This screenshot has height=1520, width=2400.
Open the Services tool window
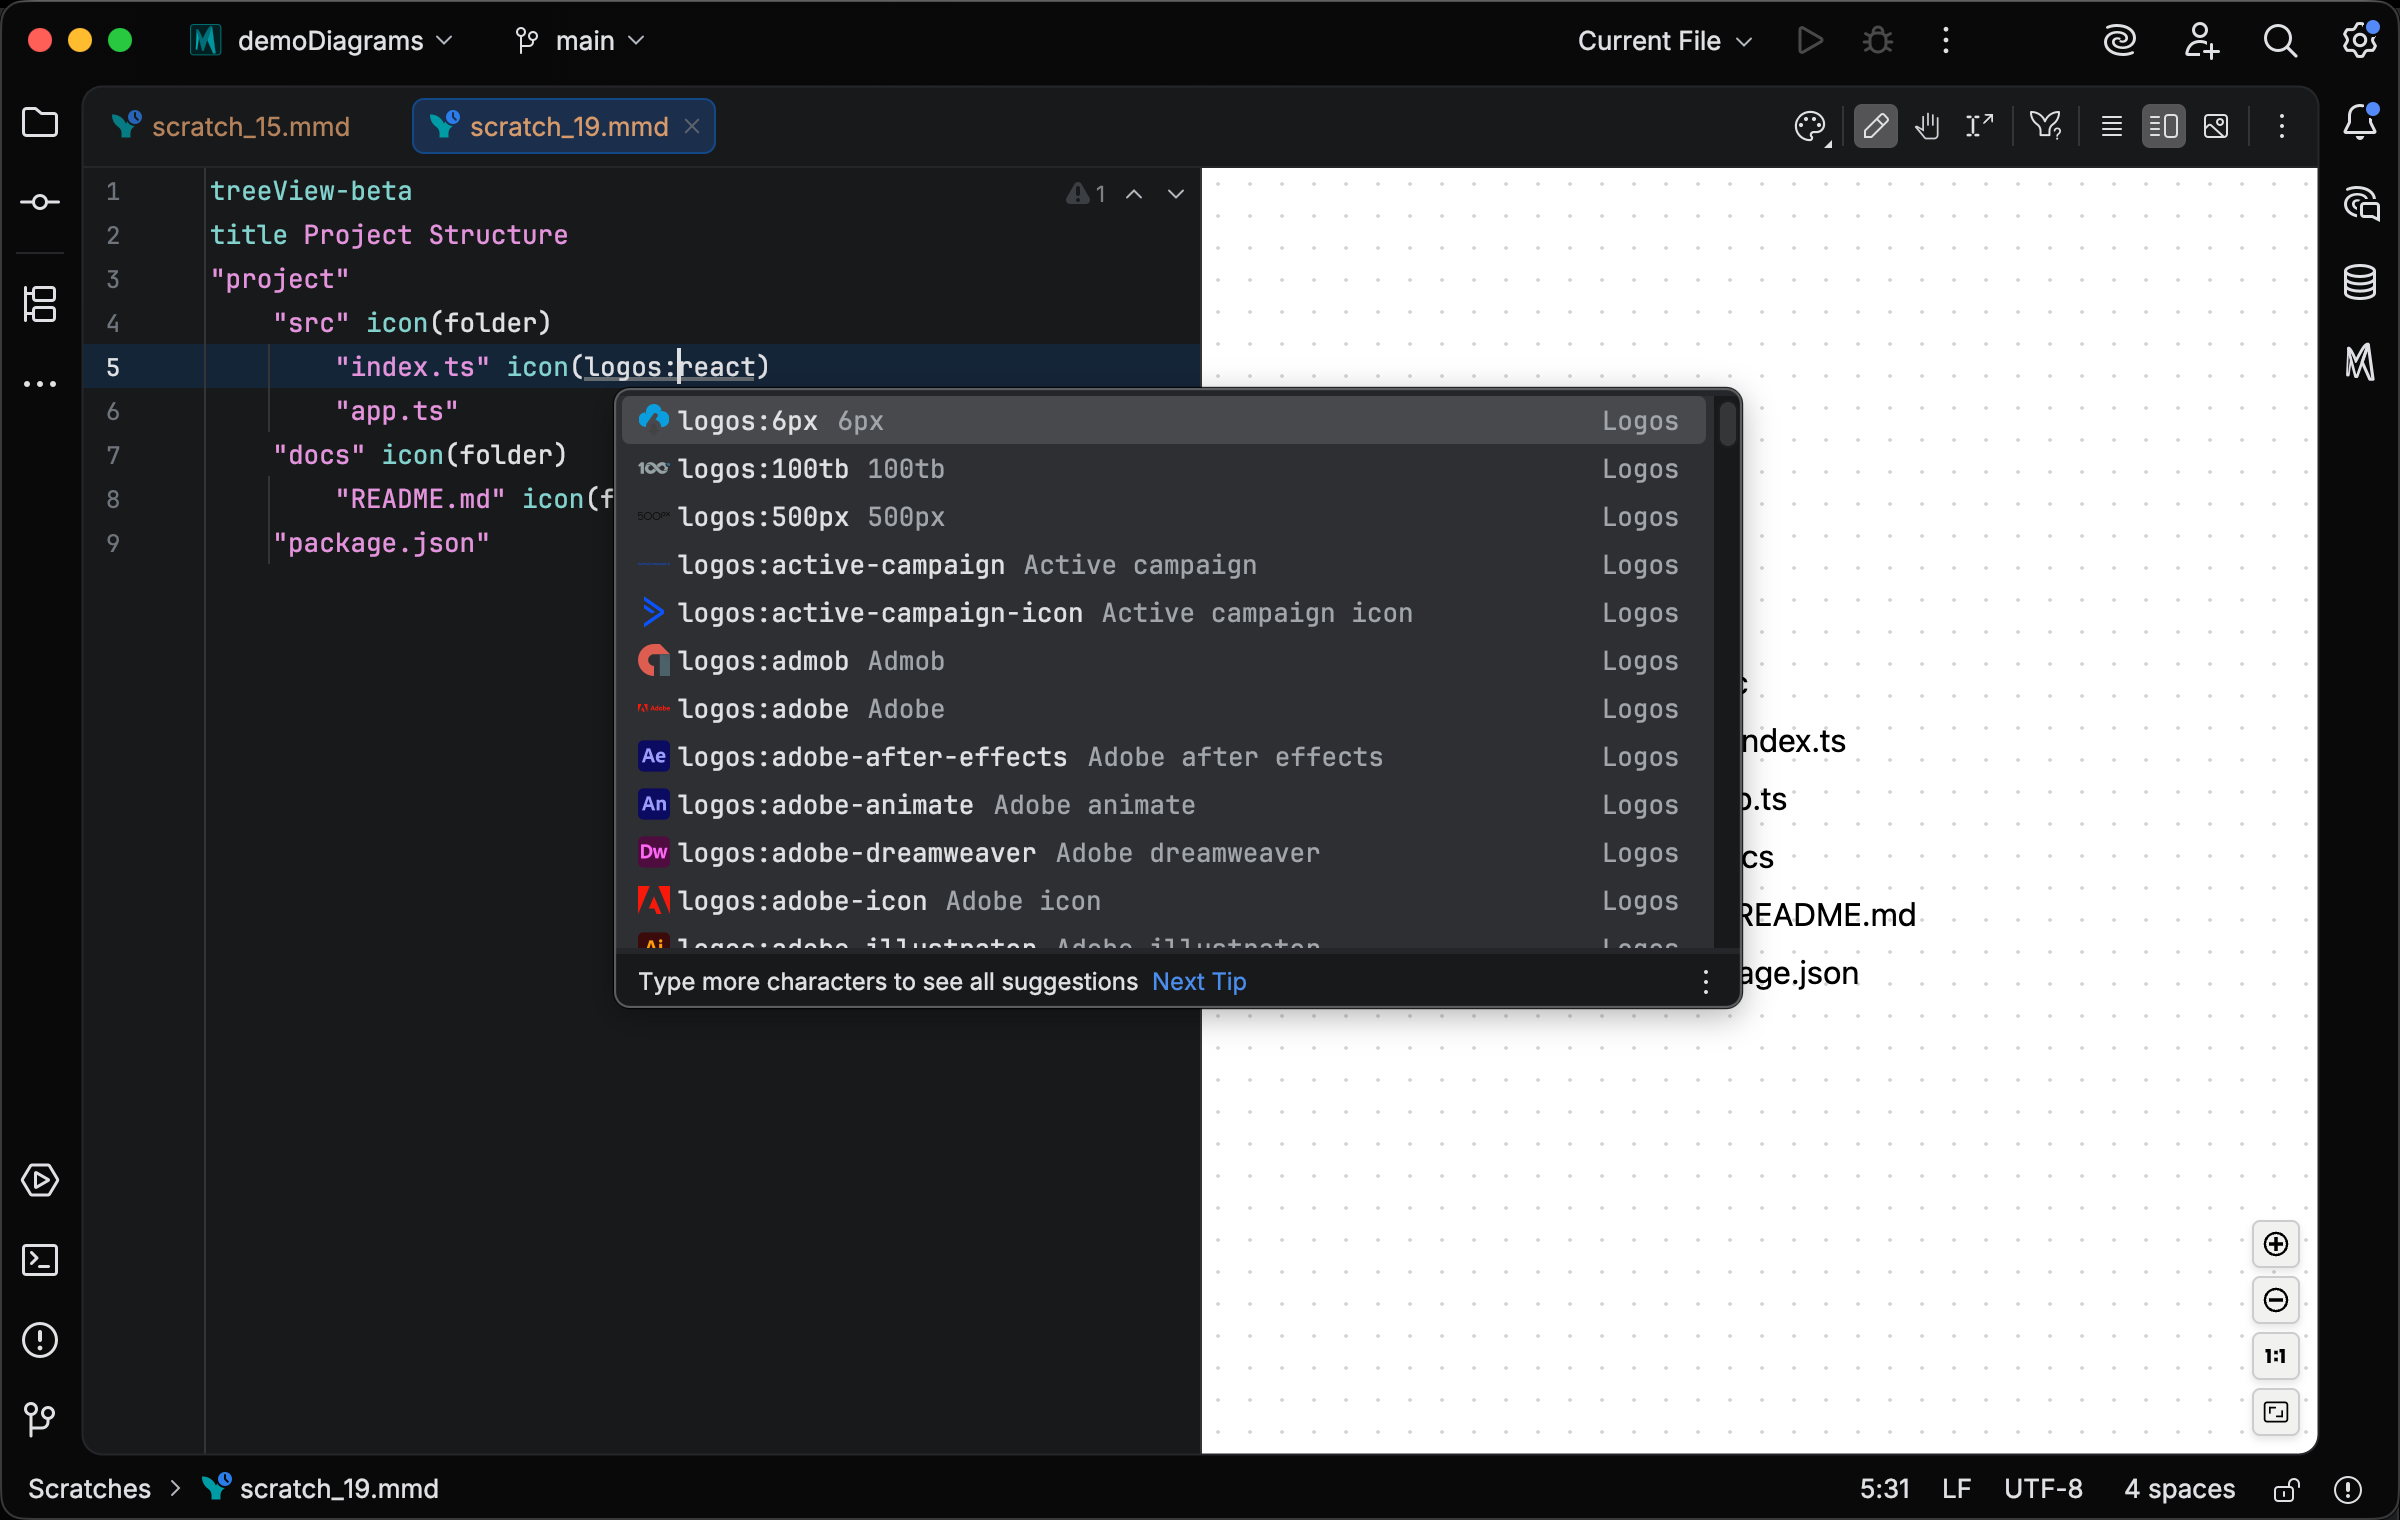point(40,1180)
